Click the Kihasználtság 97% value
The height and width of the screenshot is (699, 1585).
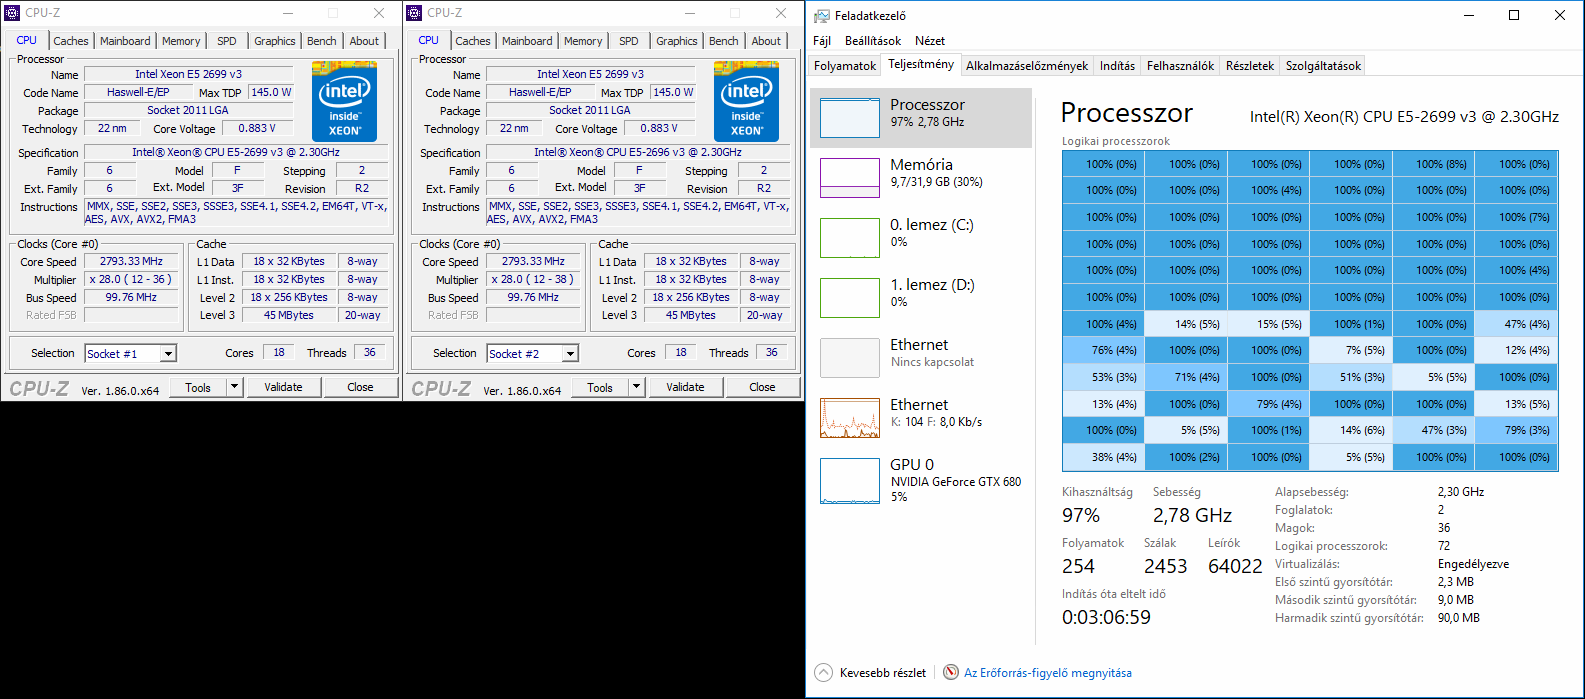[x=1081, y=516]
